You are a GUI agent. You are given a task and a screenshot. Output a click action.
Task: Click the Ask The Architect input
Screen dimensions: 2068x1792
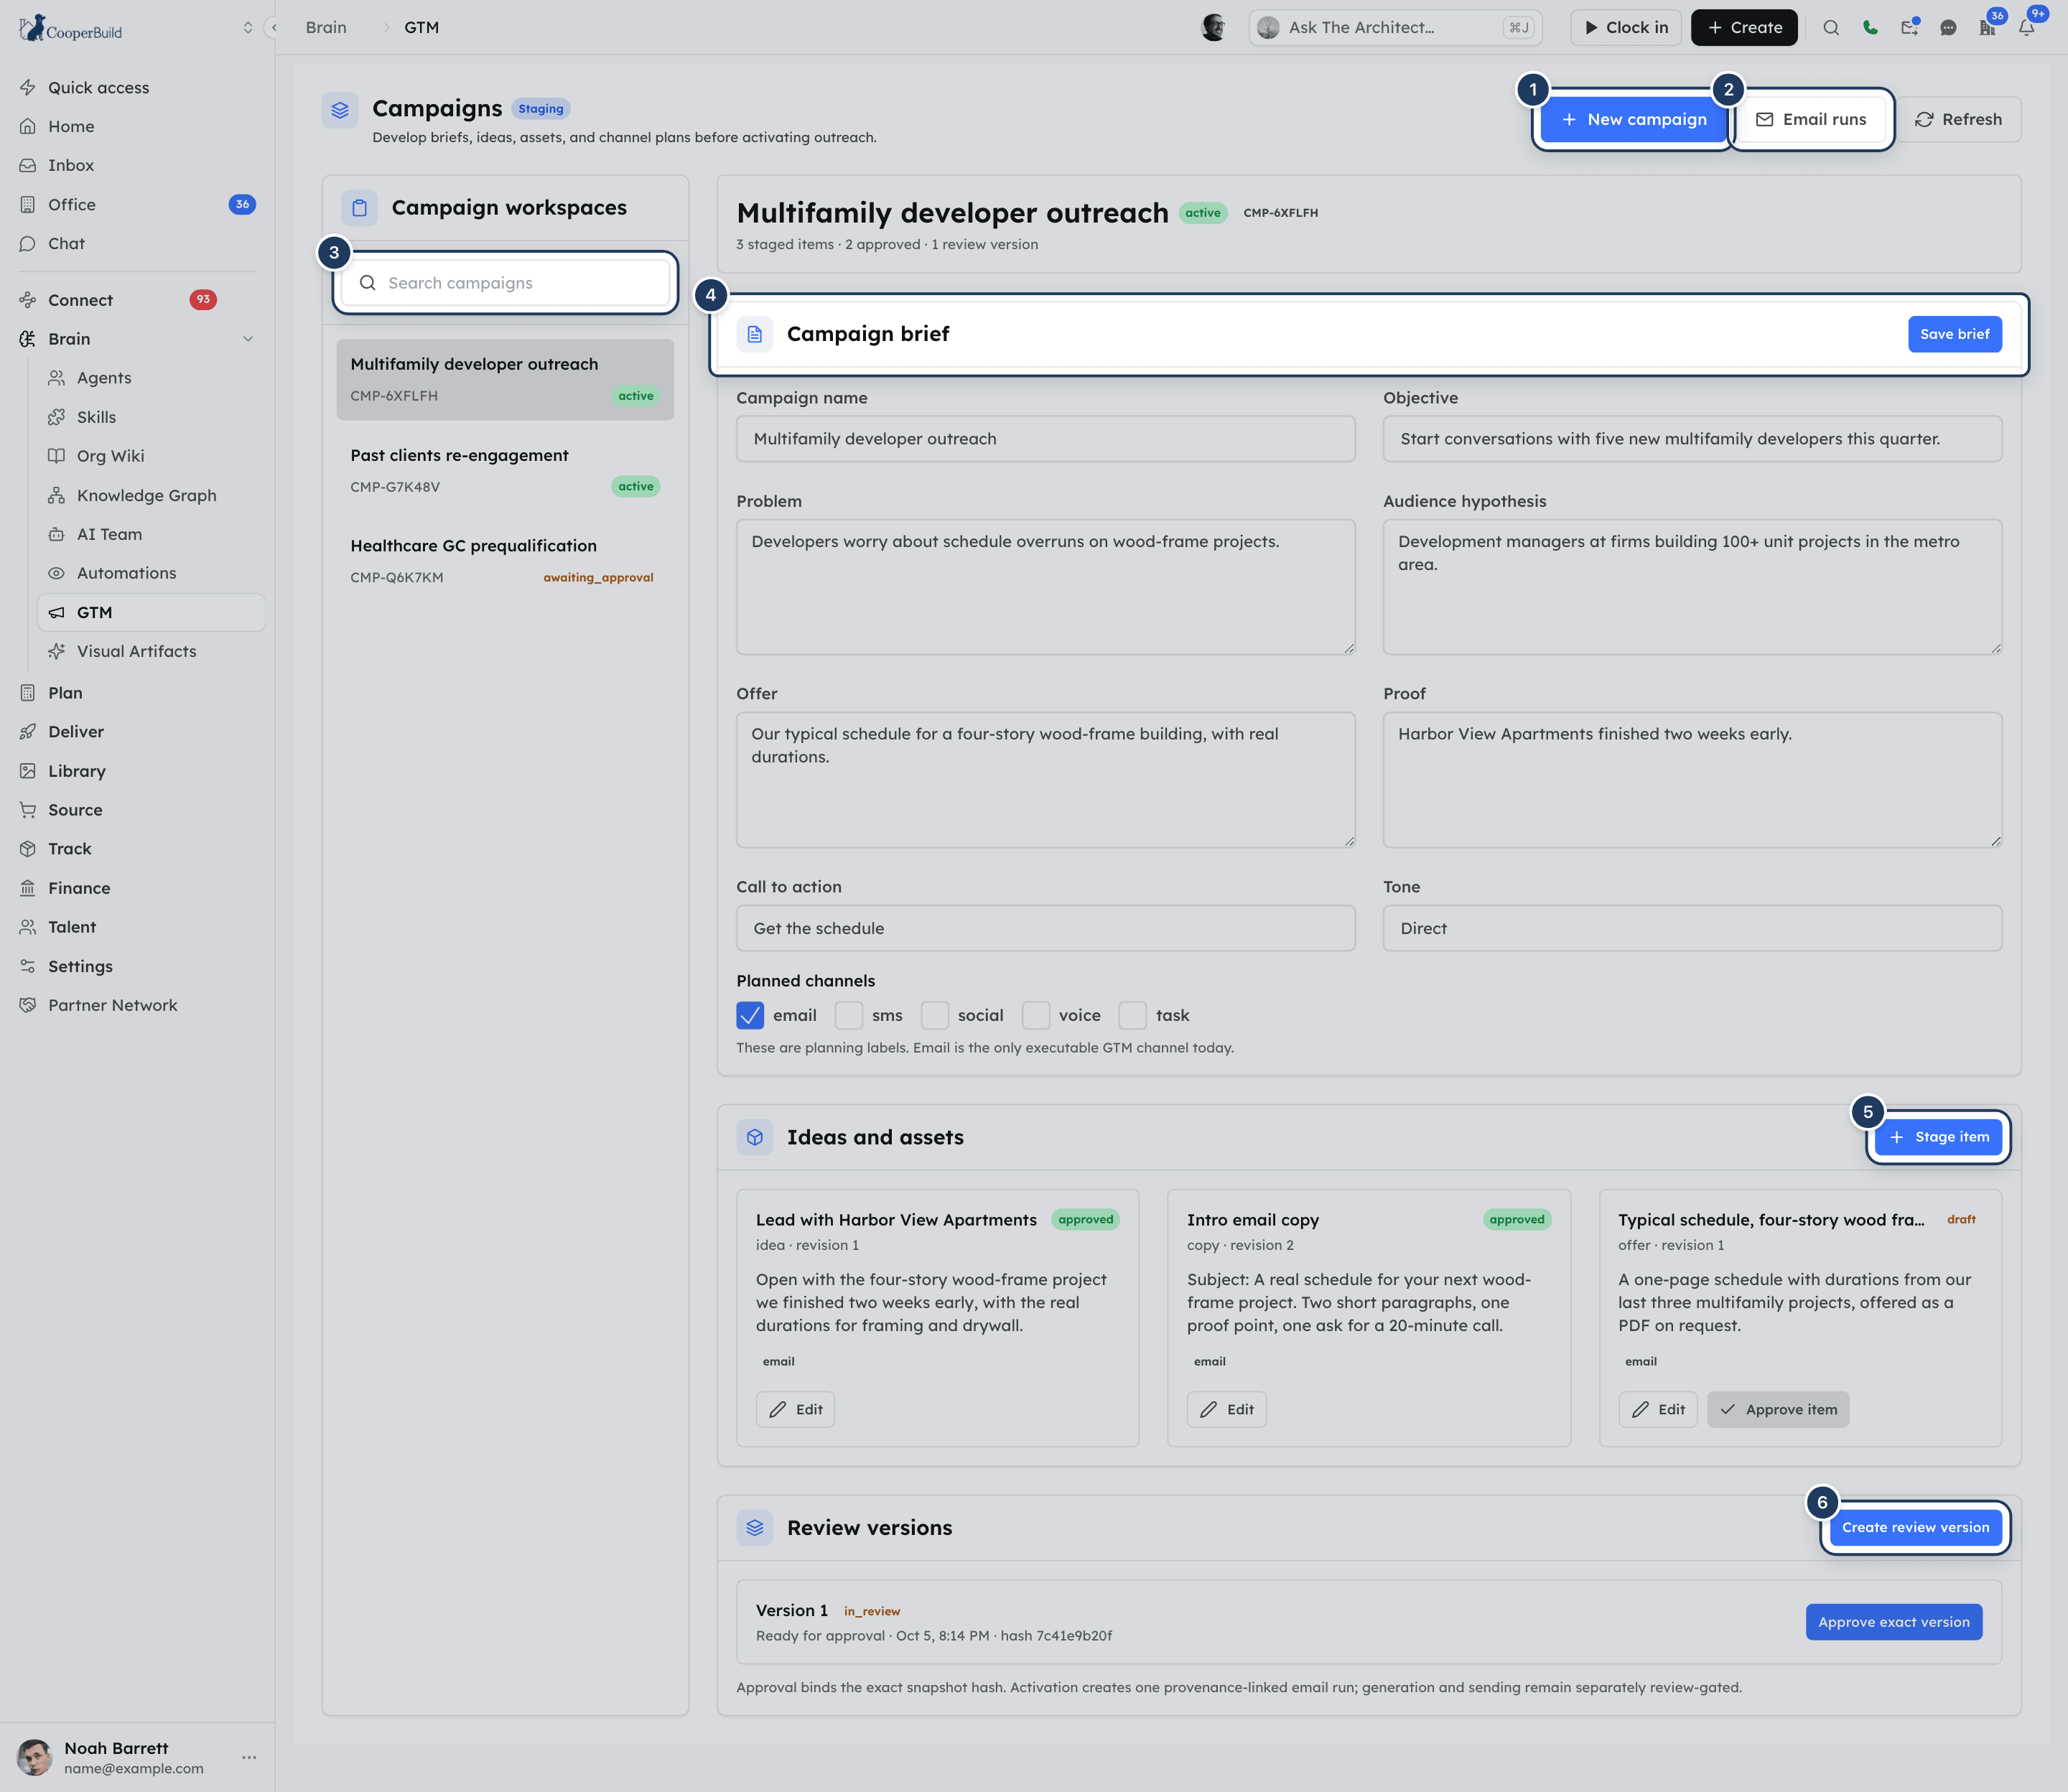[x=1395, y=28]
